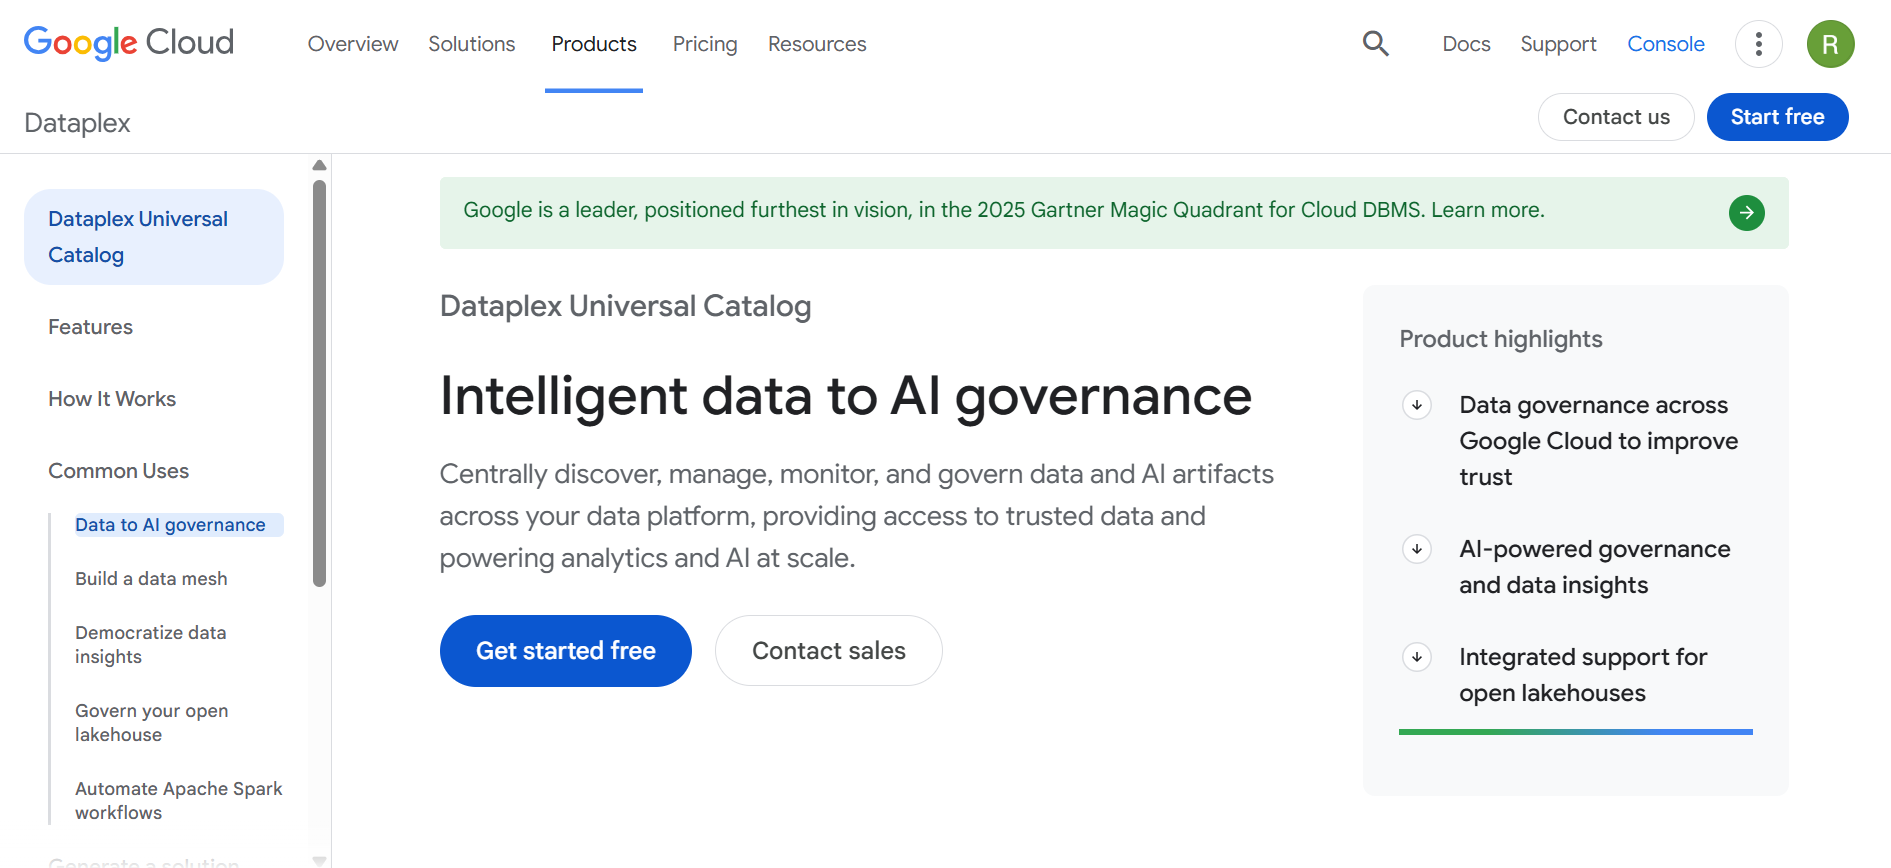
Task: Click the Product highlights heading
Action: [x=1500, y=339]
